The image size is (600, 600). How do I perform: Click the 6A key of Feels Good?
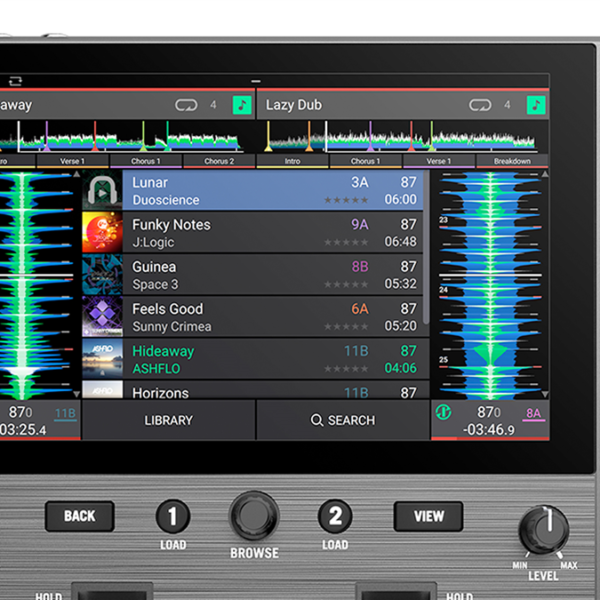[x=360, y=309]
